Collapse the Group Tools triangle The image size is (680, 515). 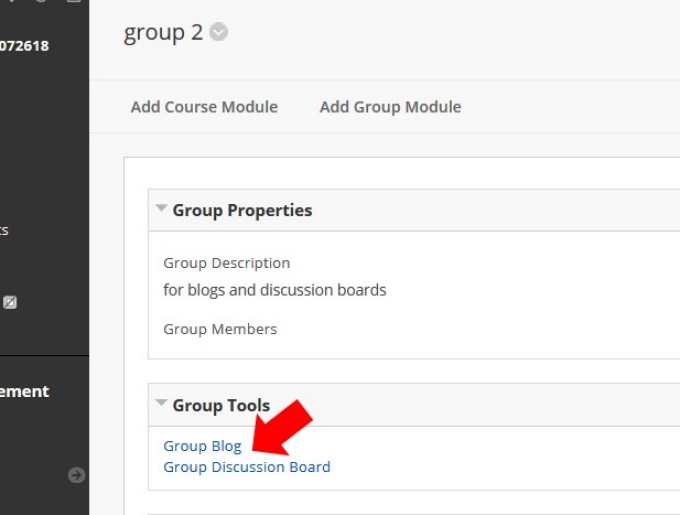pyautogui.click(x=161, y=404)
